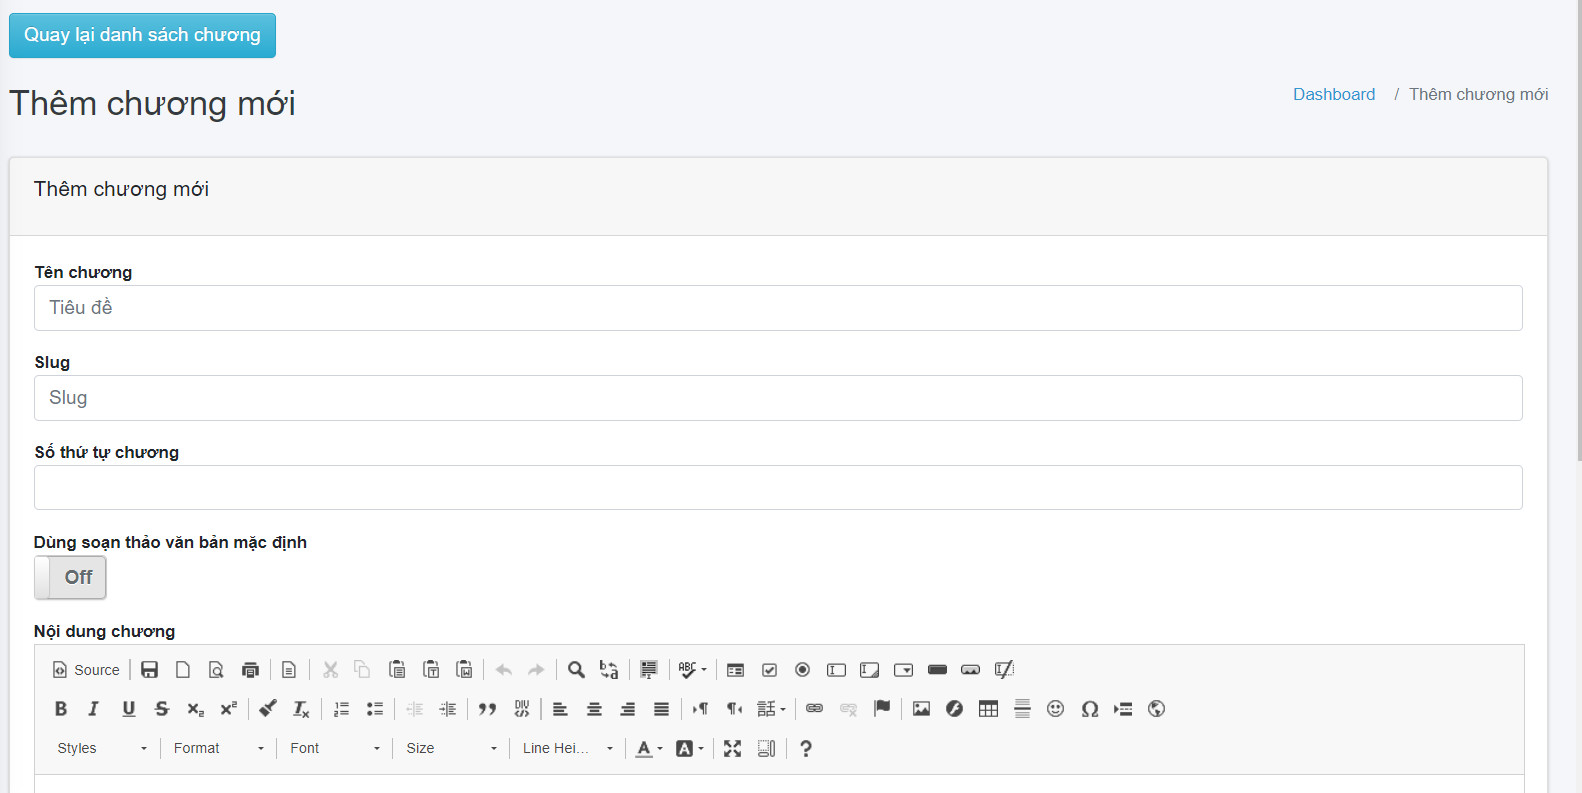
Task: Insert a Smiley emoticon
Action: [1055, 709]
